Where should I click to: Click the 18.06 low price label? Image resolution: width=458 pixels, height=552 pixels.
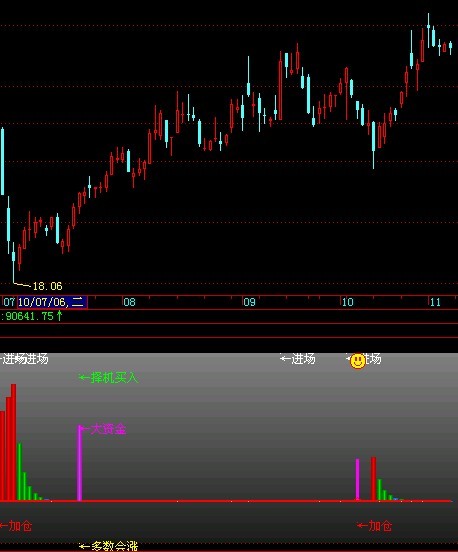pos(47,286)
